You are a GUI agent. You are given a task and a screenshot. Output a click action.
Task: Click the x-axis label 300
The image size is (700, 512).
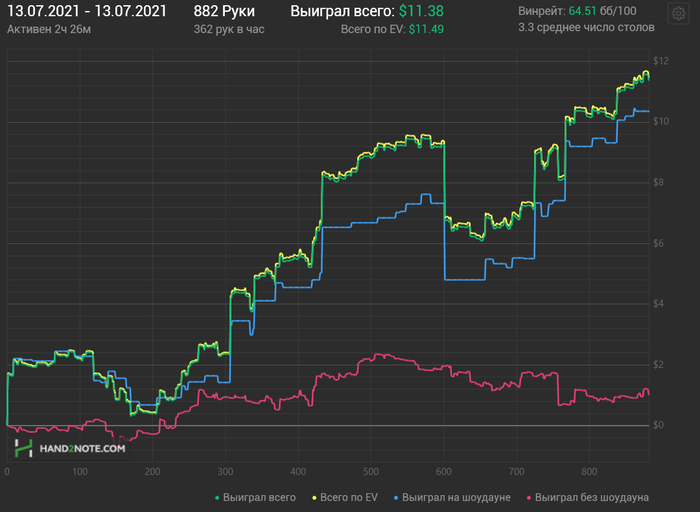[225, 472]
